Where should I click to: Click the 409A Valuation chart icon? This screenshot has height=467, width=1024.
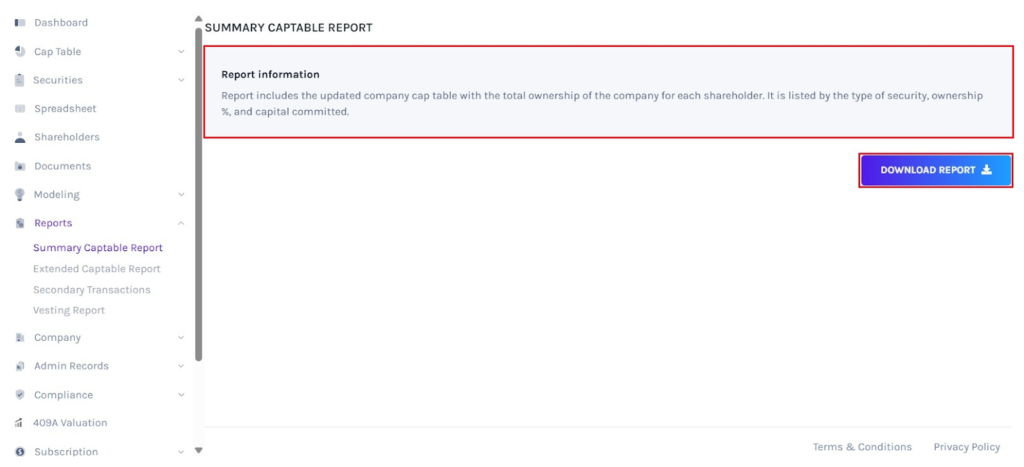(19, 423)
